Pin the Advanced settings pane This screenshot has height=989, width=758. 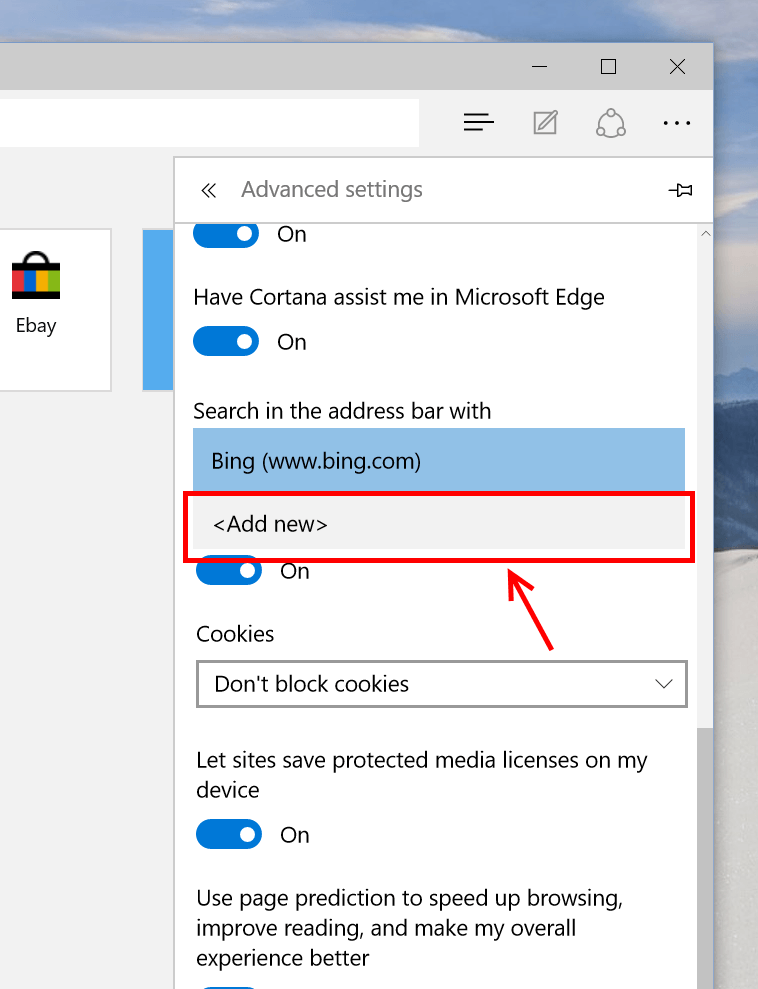tap(680, 190)
